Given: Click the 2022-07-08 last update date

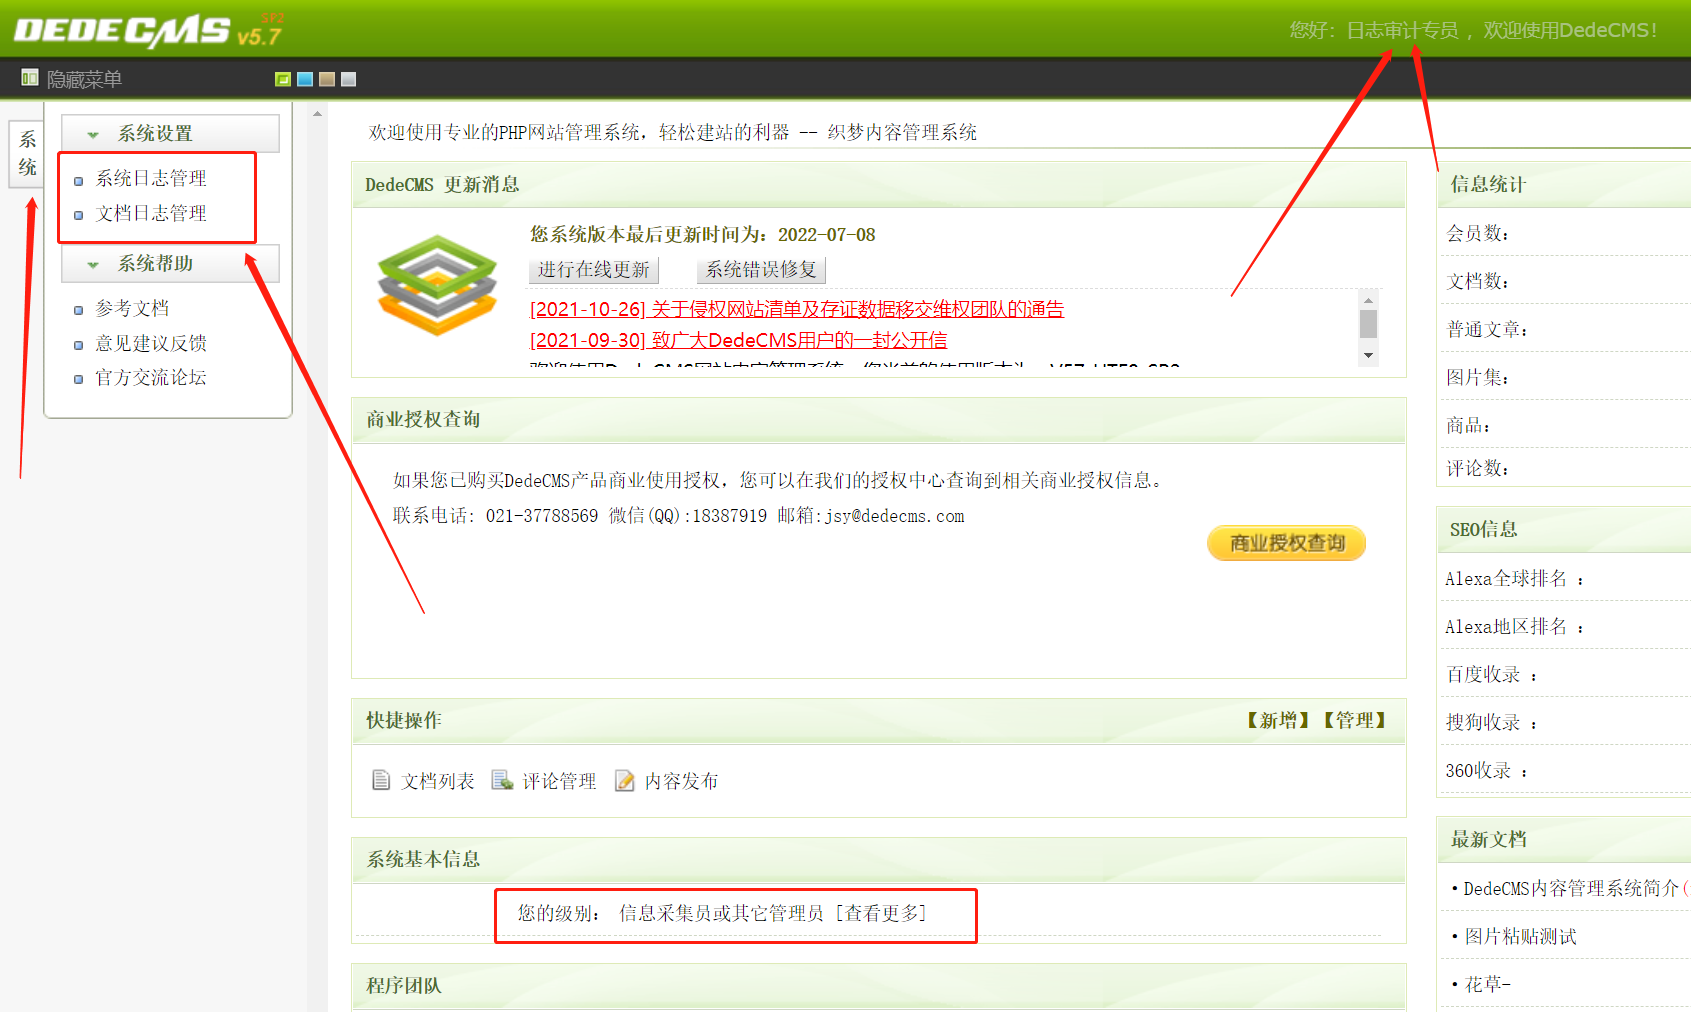Looking at the screenshot, I should click(827, 235).
